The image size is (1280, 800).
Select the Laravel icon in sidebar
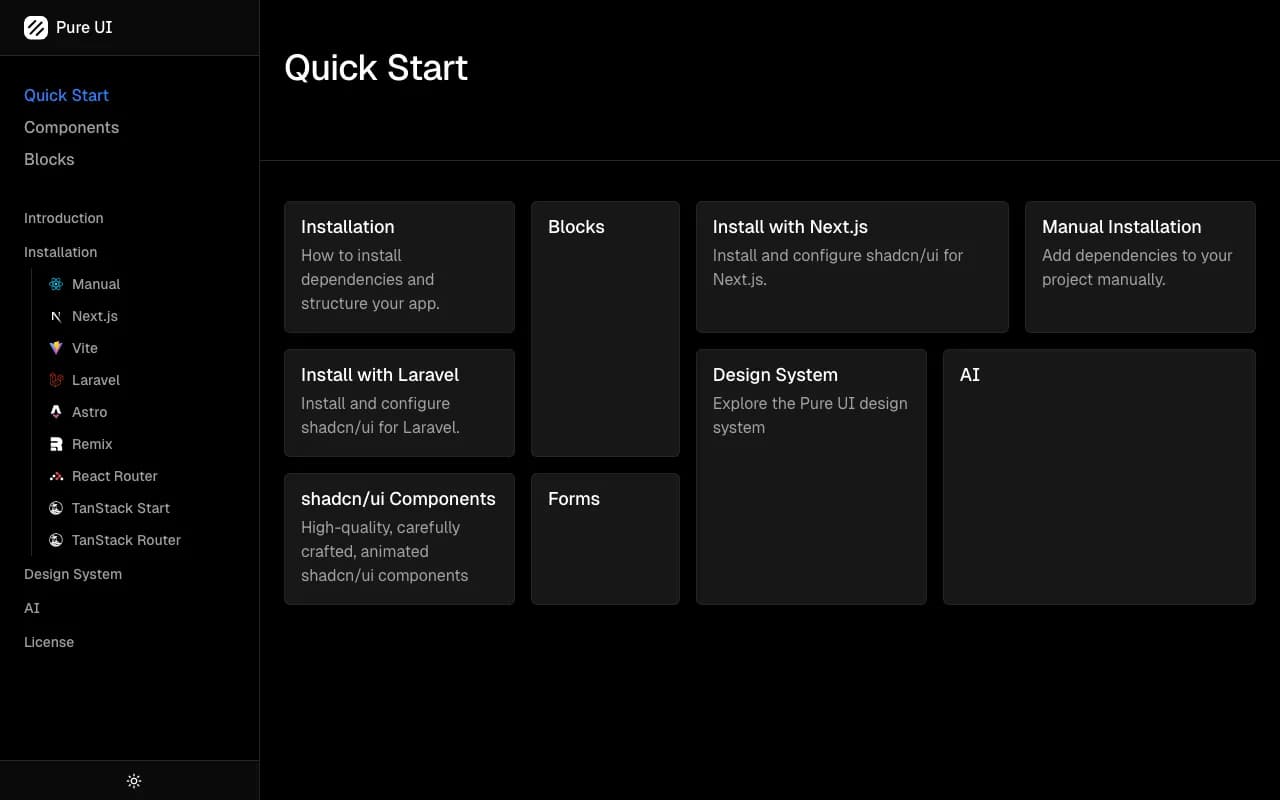[x=56, y=380]
